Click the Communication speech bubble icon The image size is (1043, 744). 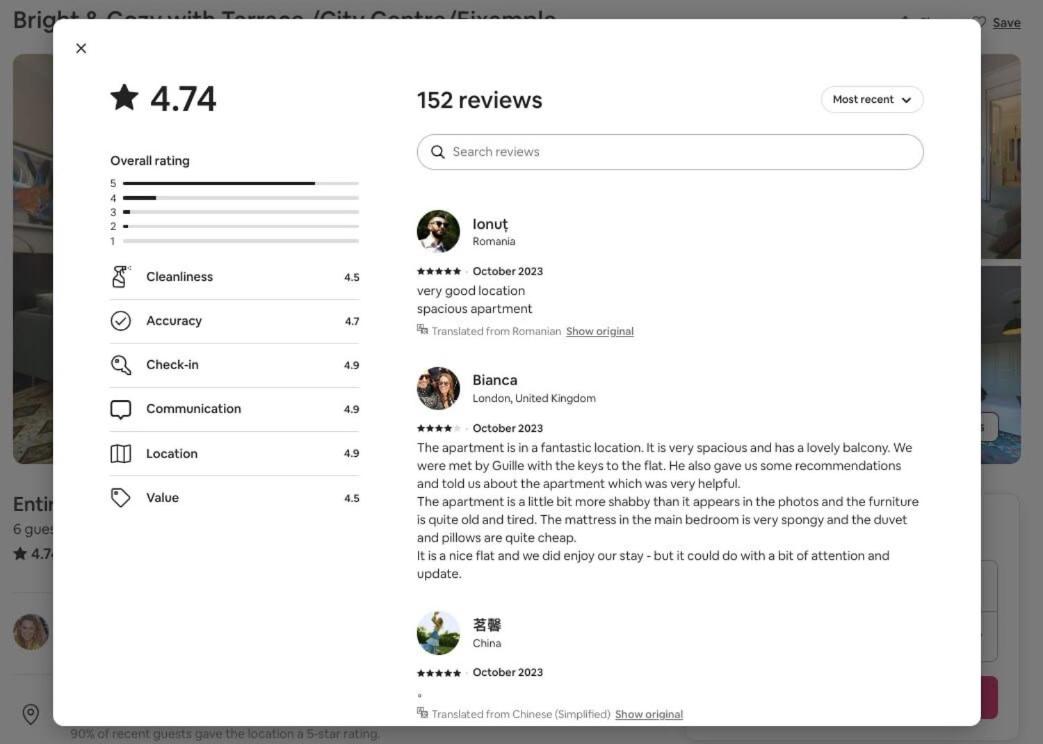pos(120,409)
